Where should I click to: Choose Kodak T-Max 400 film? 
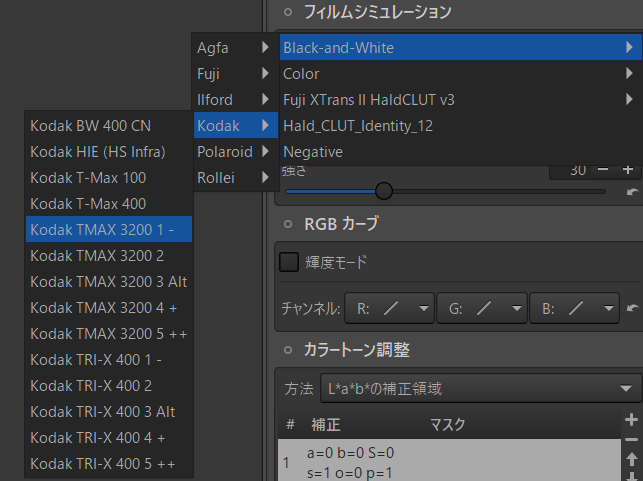(109, 203)
